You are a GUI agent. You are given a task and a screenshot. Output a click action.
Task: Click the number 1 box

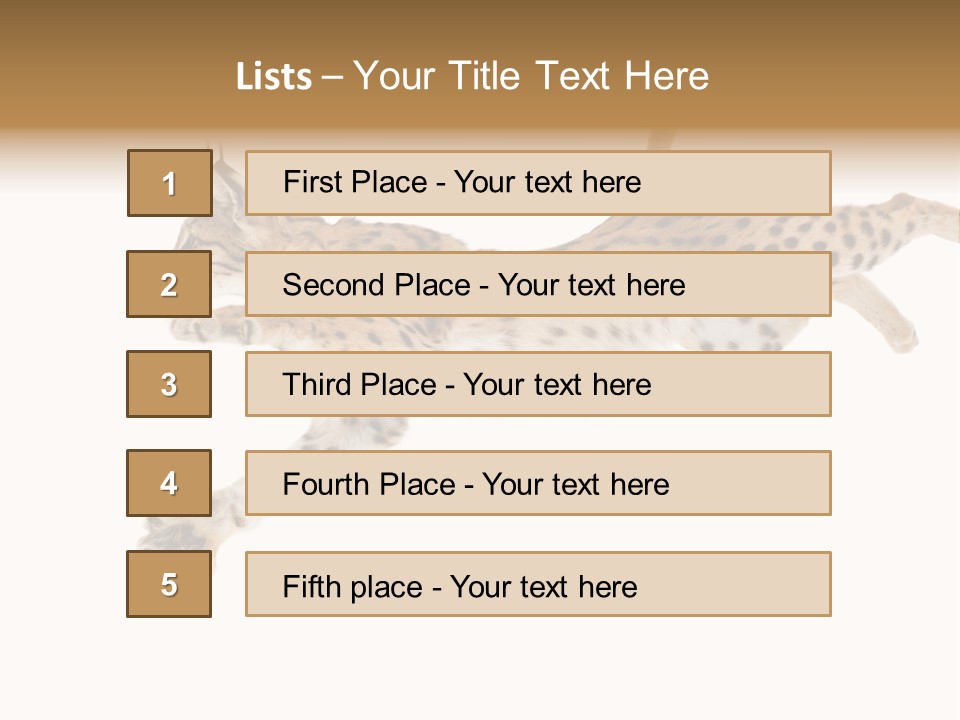(170, 183)
